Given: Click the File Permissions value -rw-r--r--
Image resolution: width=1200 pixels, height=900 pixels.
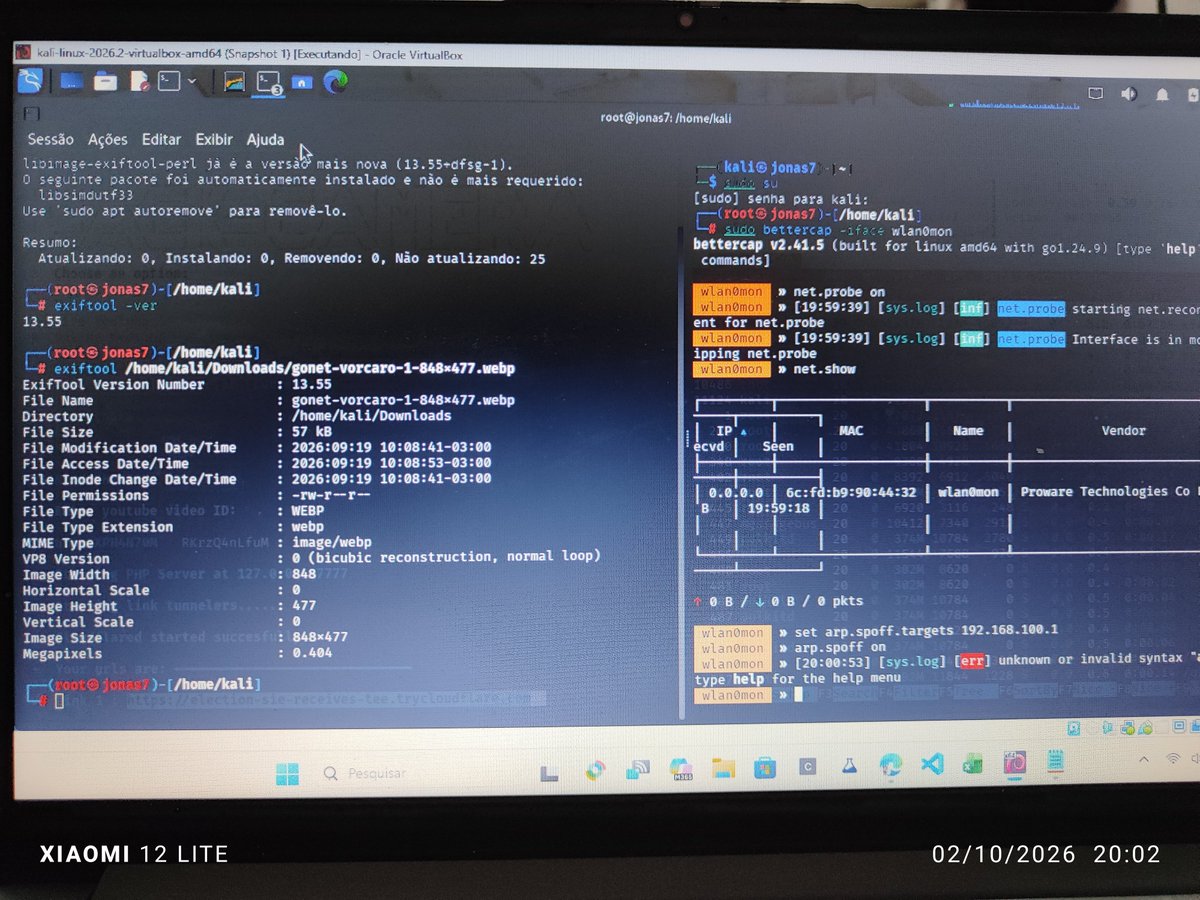Looking at the screenshot, I should (x=331, y=495).
